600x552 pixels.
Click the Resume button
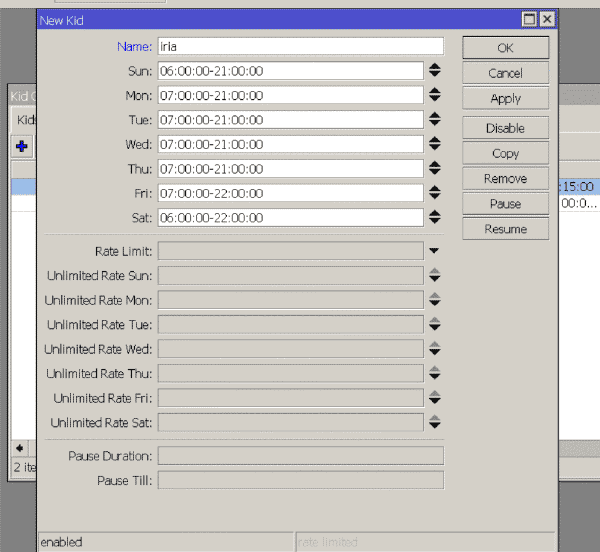click(505, 229)
